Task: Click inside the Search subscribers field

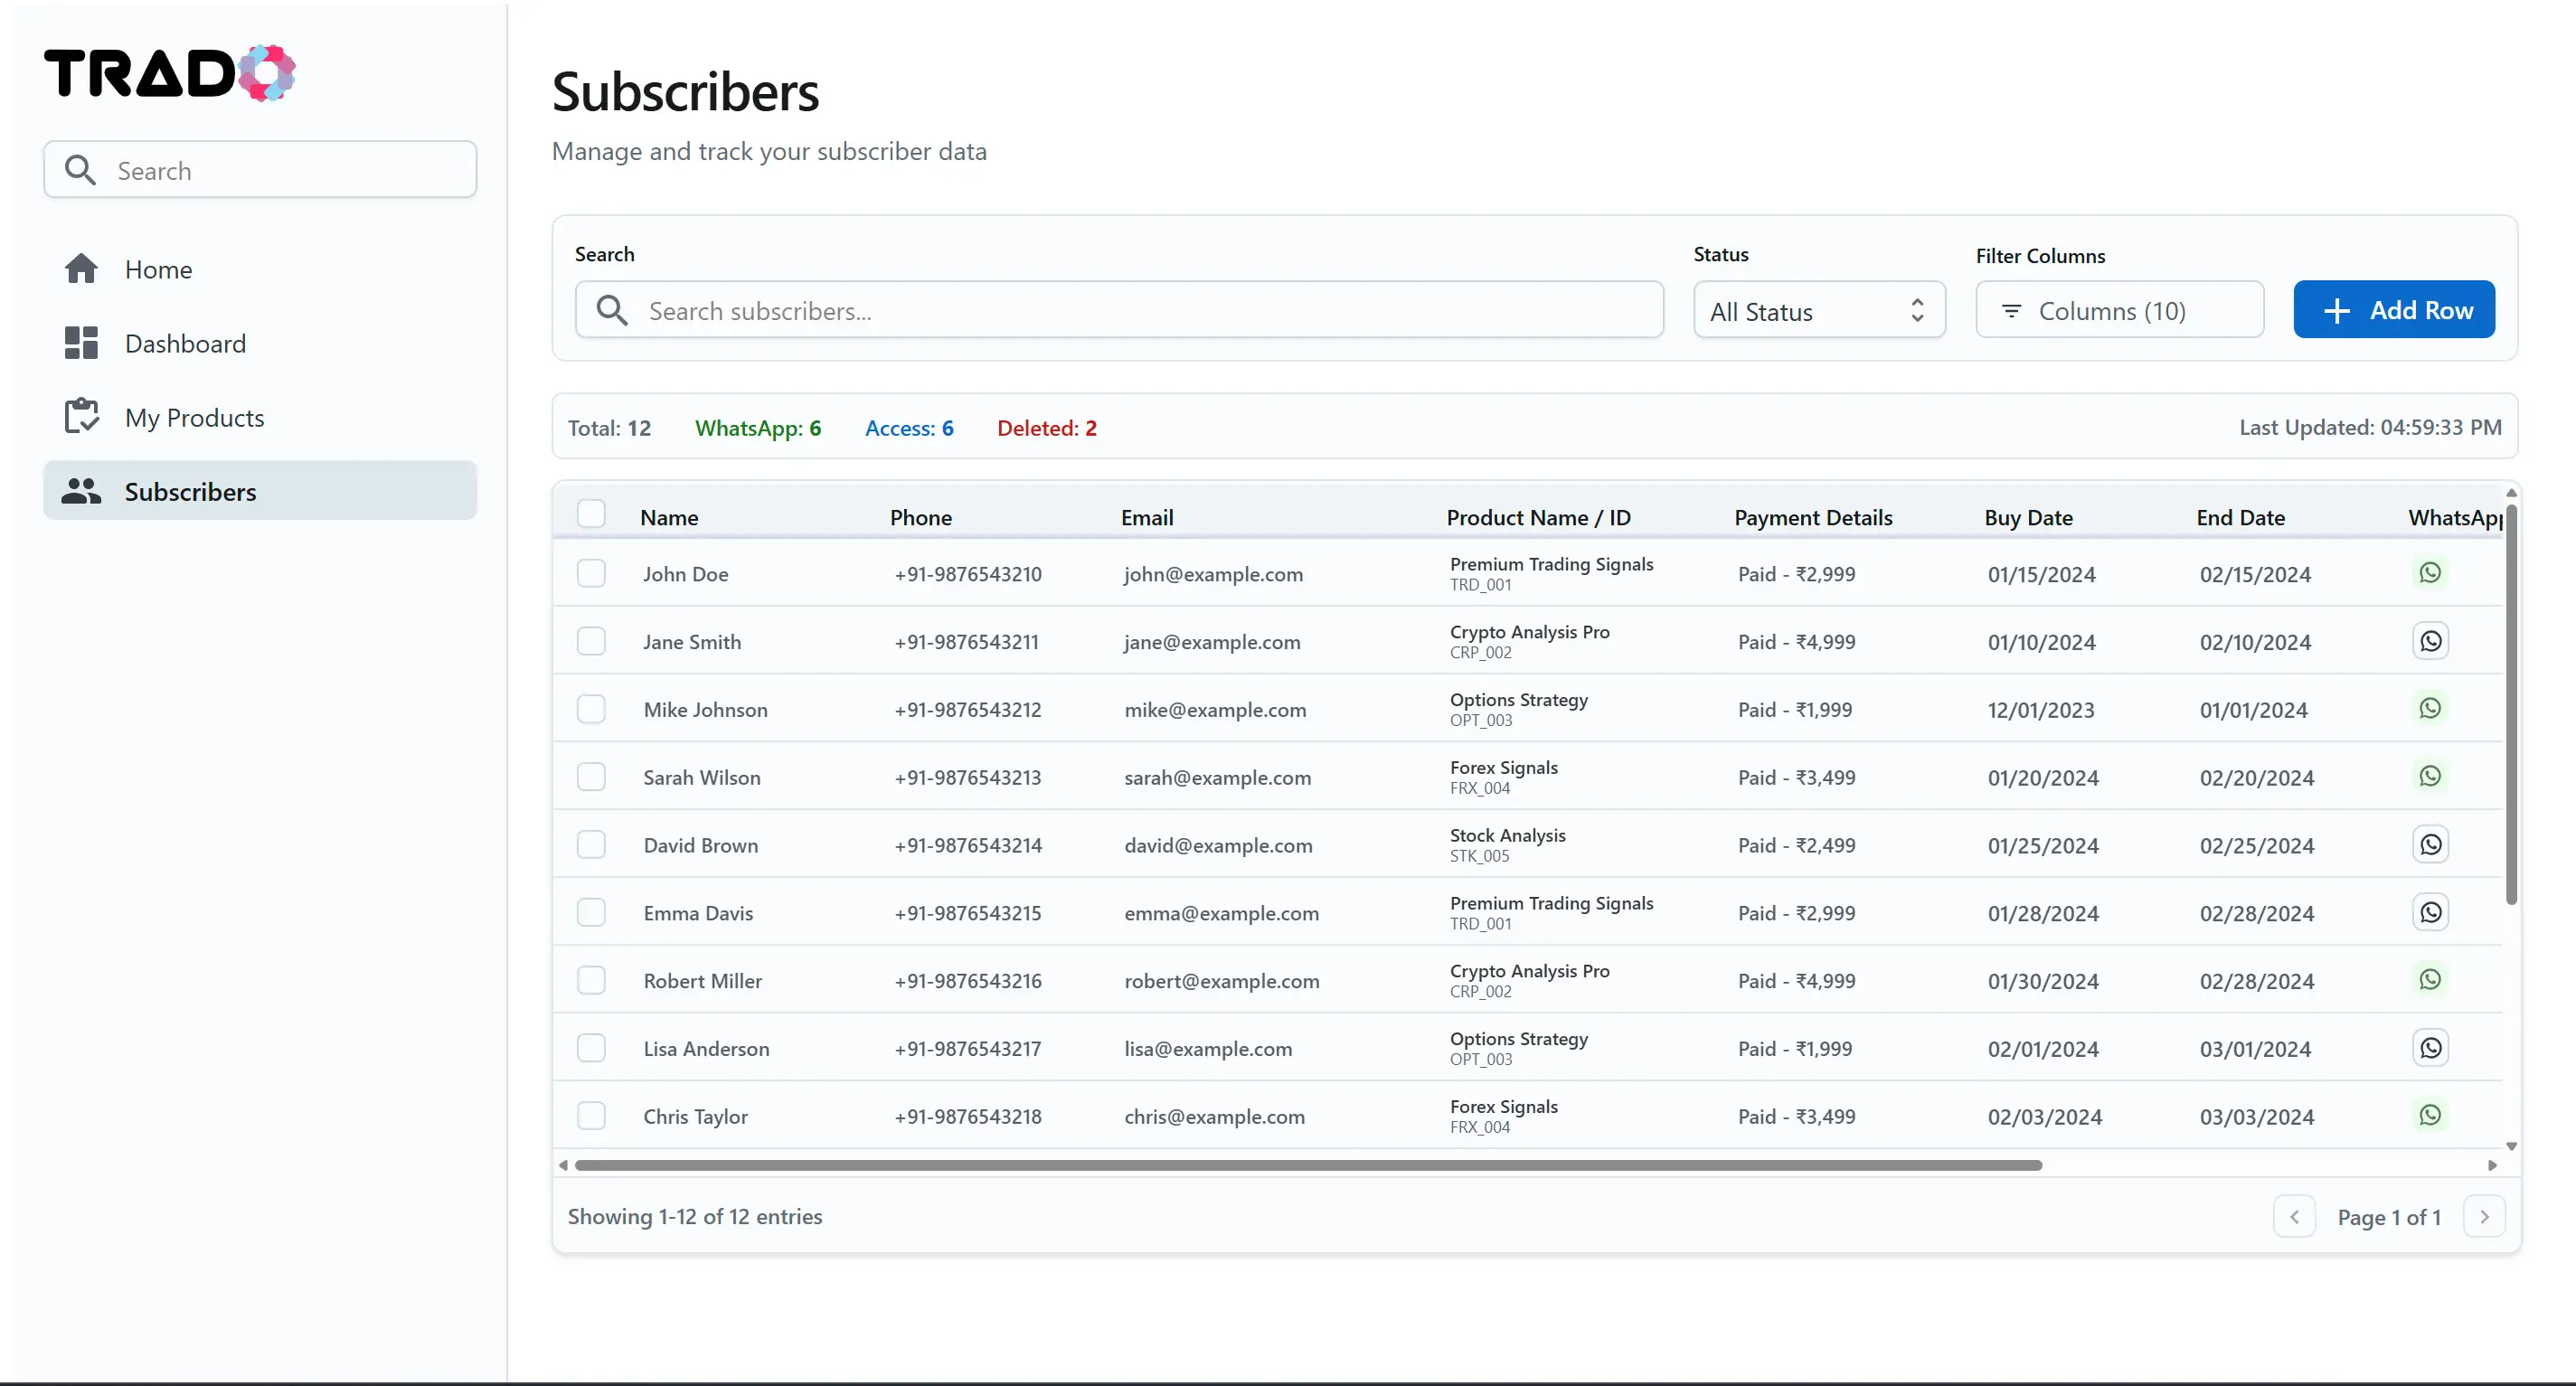Action: (x=1100, y=310)
